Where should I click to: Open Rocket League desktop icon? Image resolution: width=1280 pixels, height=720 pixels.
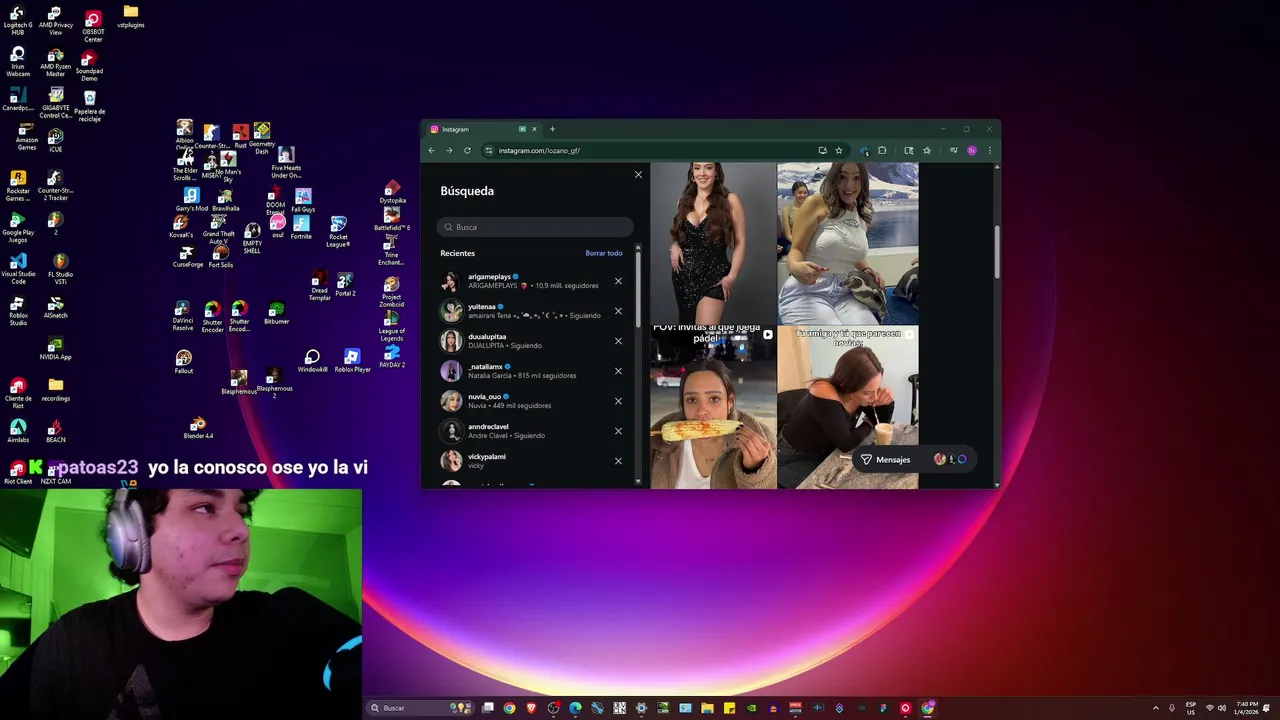338,231
